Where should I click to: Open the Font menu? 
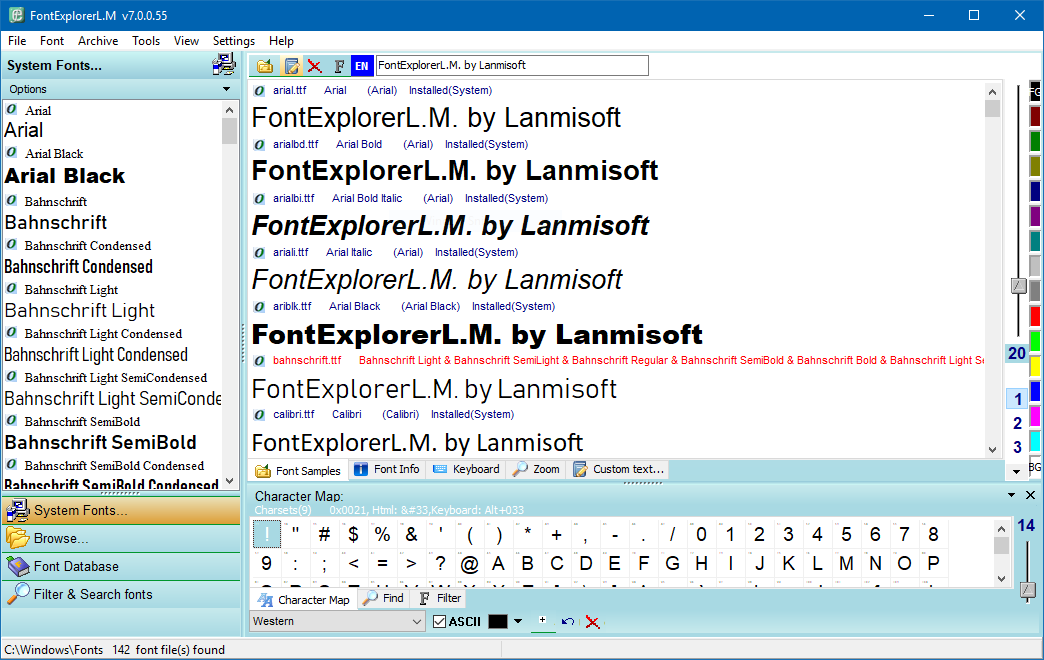52,41
